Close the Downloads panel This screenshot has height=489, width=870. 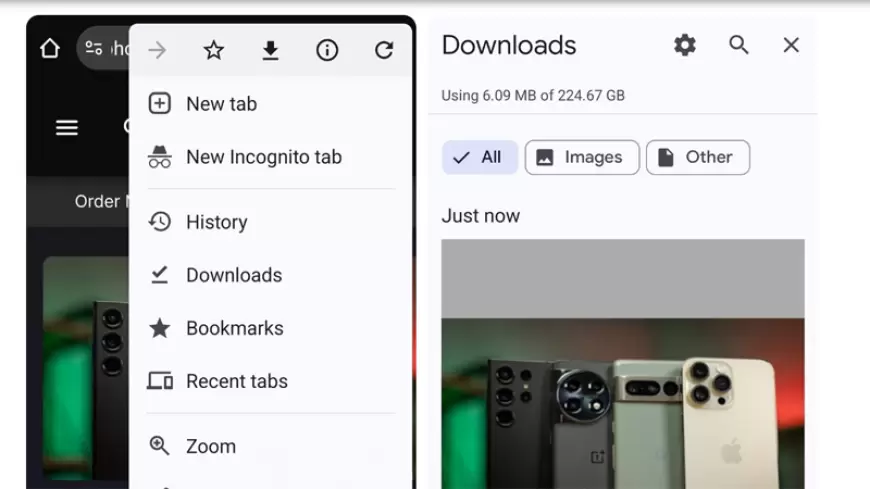(791, 45)
